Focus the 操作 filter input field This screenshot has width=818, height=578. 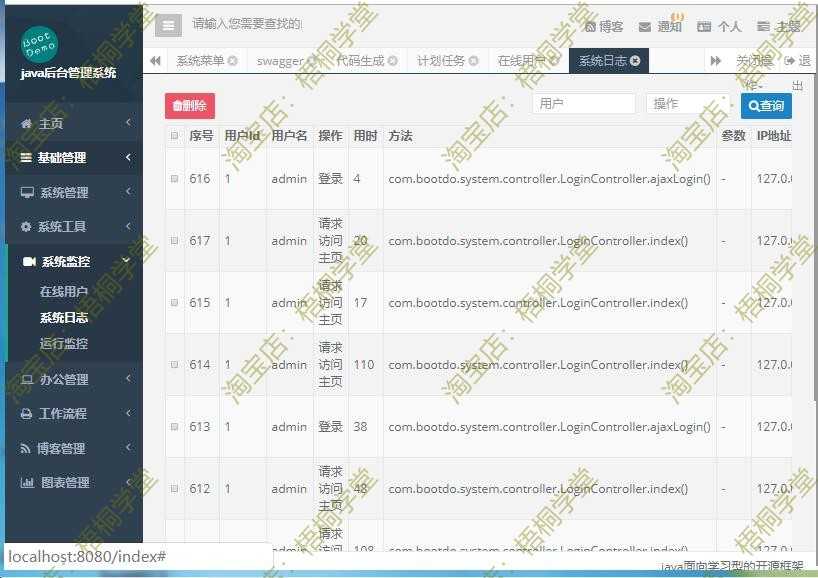point(688,104)
